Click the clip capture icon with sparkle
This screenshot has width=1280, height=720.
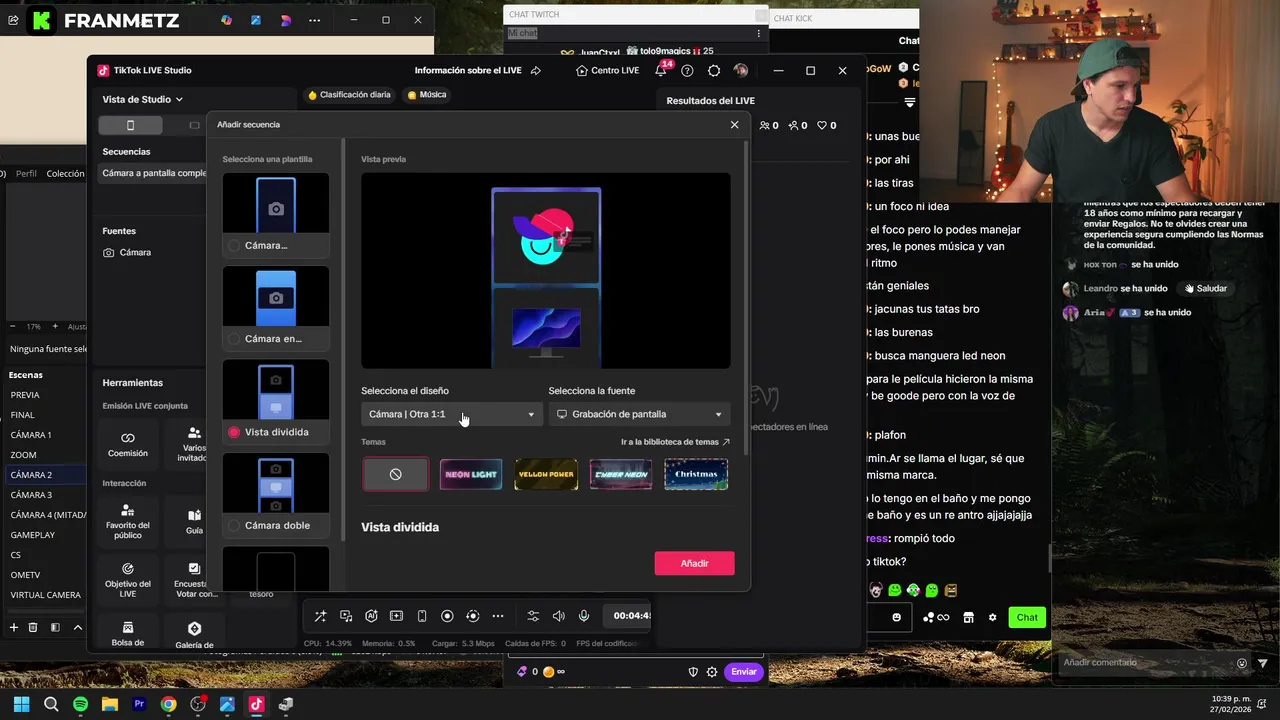396,616
